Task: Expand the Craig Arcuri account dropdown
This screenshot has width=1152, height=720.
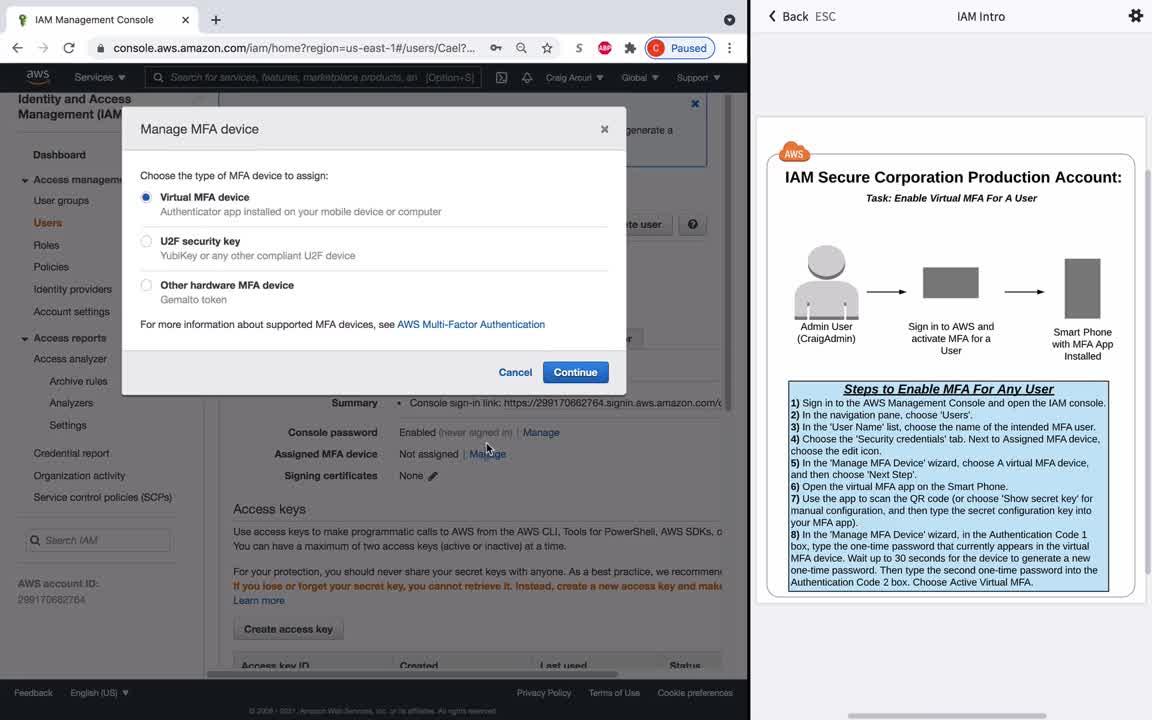Action: [575, 77]
